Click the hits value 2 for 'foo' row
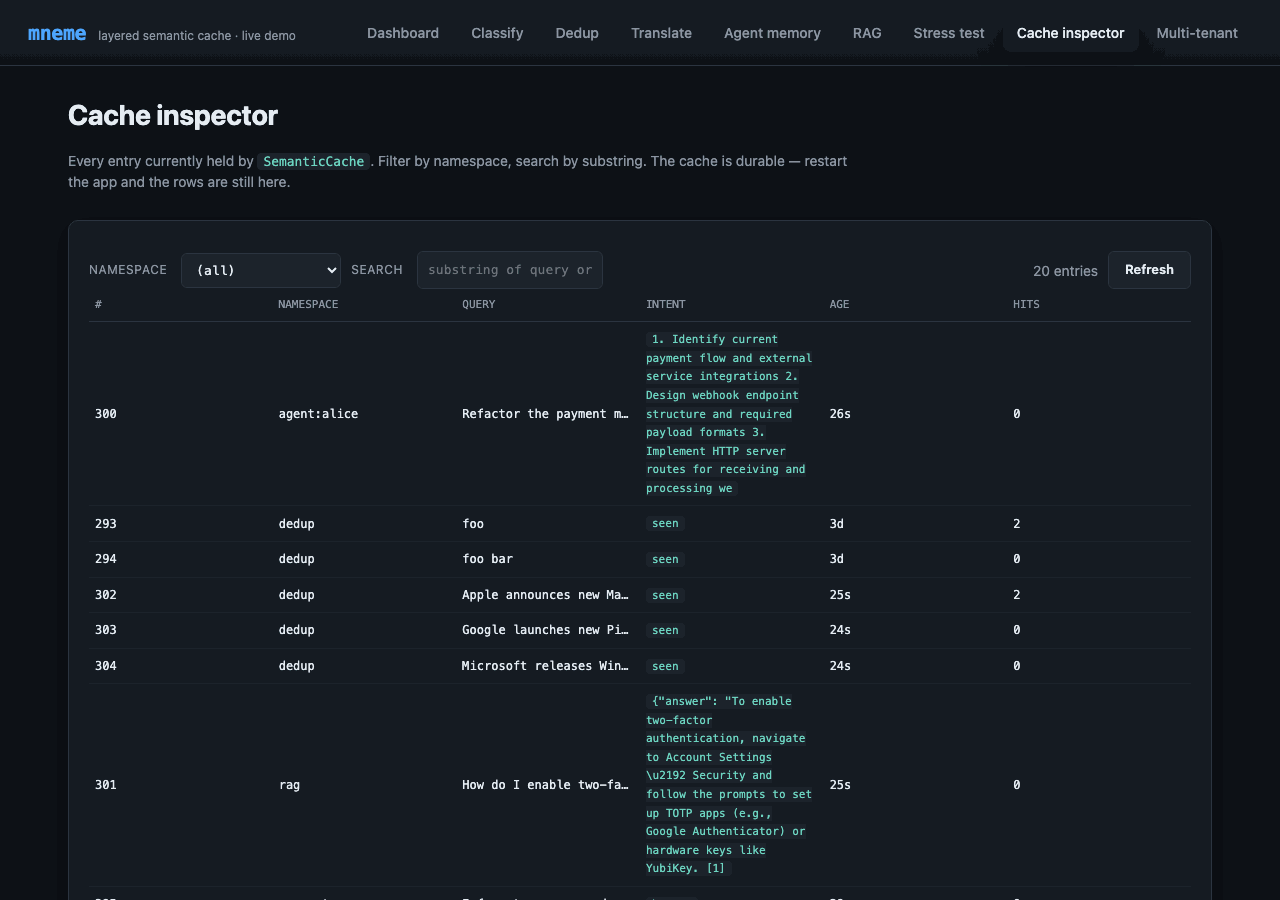Image resolution: width=1280 pixels, height=900 pixels. point(1017,524)
